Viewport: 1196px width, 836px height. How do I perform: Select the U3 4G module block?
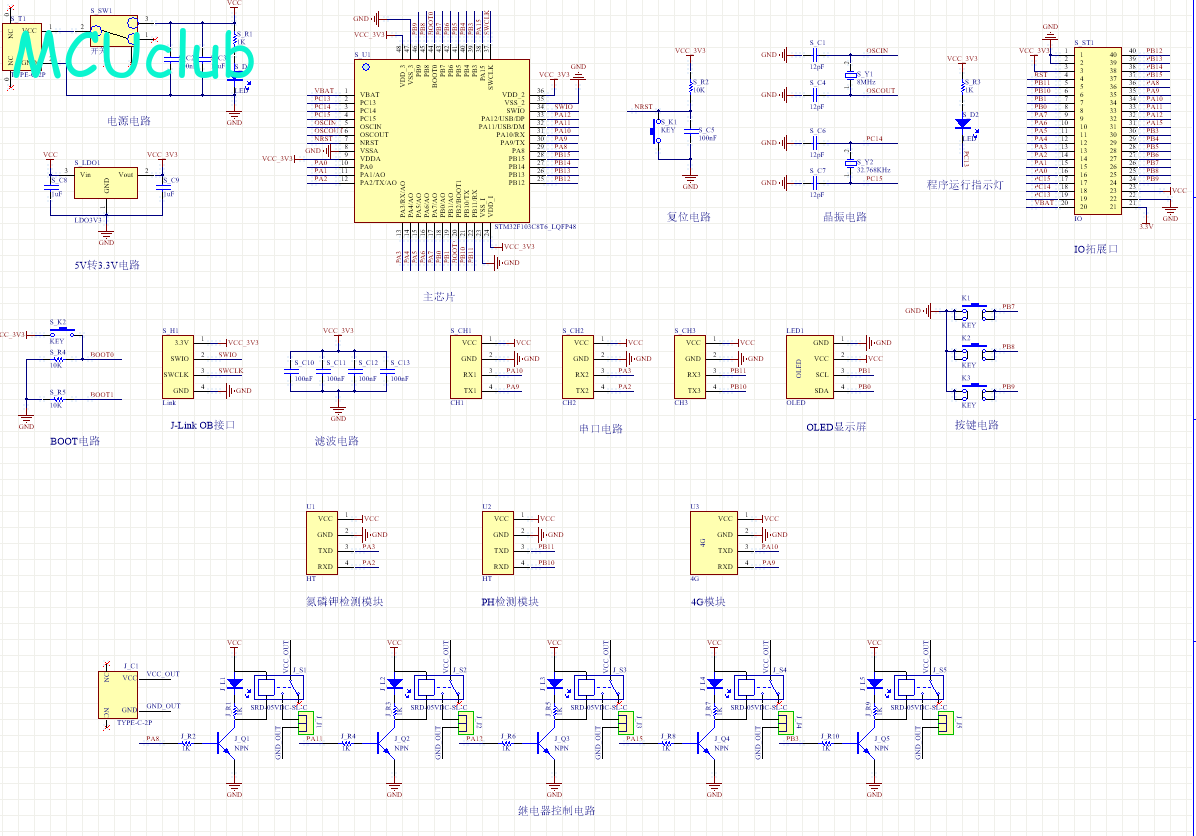714,542
